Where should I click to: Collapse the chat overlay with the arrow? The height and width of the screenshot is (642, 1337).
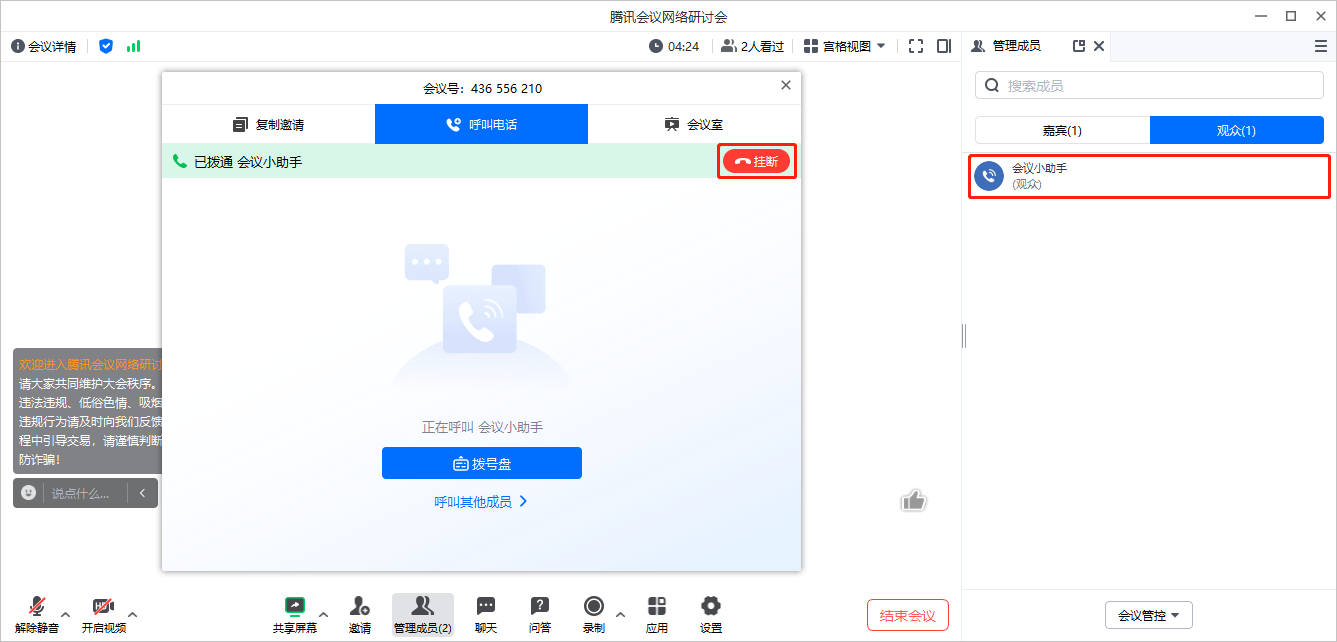(143, 493)
